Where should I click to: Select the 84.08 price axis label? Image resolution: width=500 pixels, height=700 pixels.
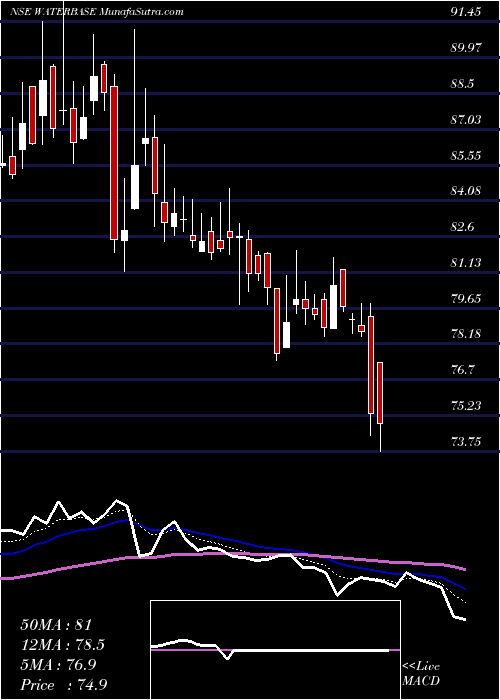466,191
